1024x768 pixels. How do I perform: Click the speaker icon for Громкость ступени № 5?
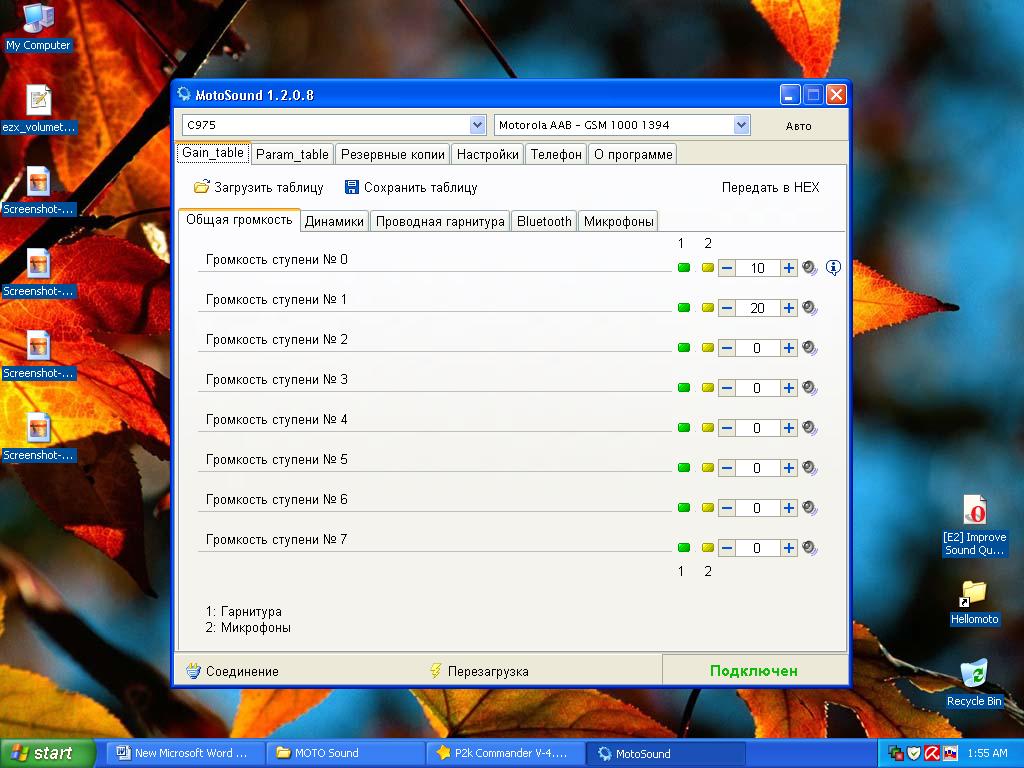pyautogui.click(x=810, y=468)
